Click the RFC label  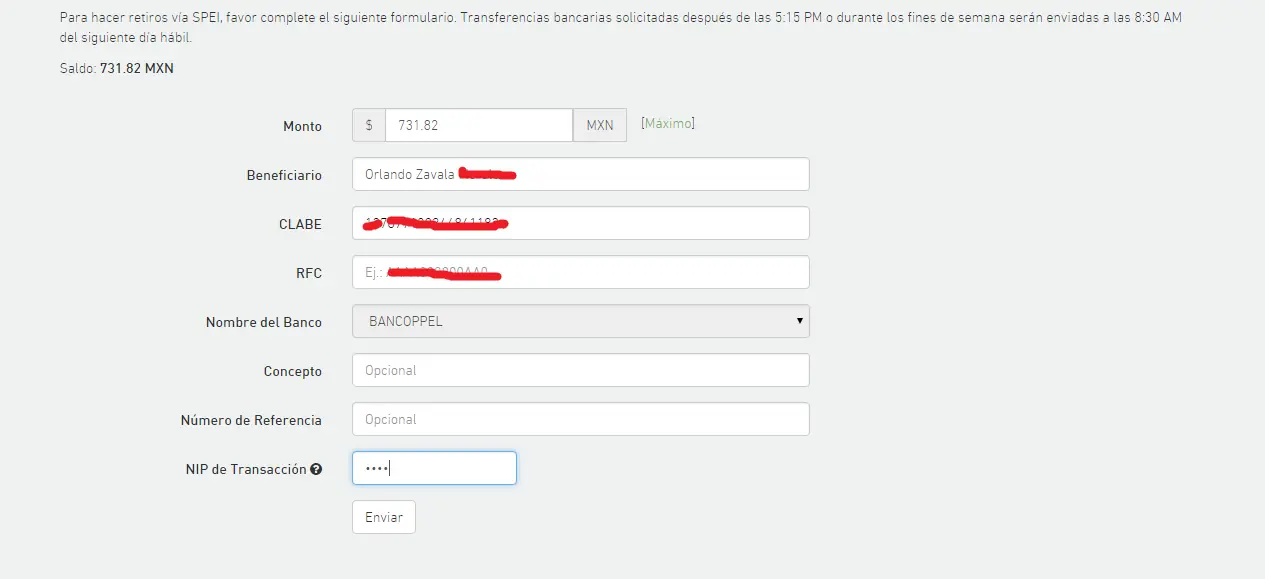point(309,273)
